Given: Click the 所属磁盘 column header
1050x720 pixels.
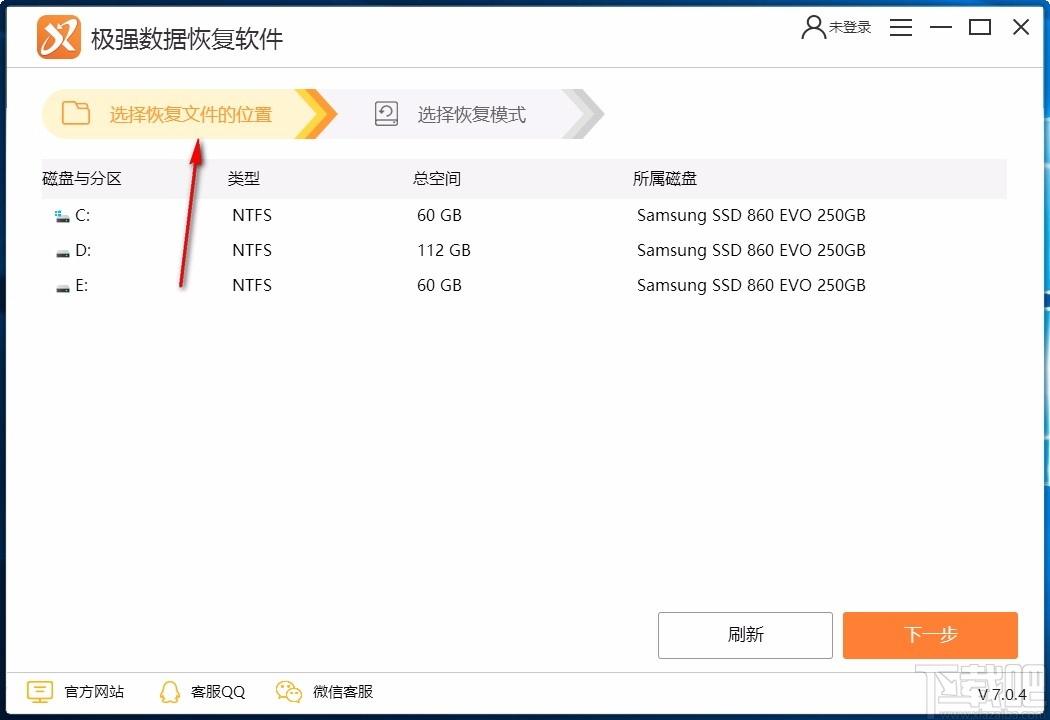Looking at the screenshot, I should [665, 179].
